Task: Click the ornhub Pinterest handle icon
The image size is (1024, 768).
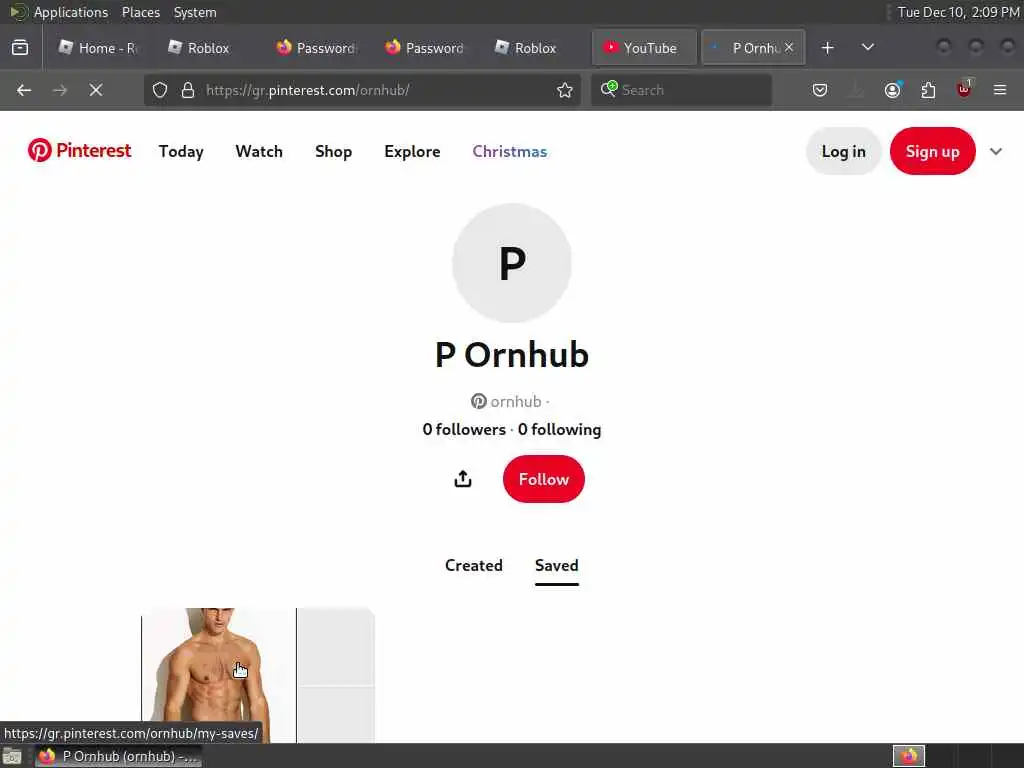Action: click(x=479, y=401)
